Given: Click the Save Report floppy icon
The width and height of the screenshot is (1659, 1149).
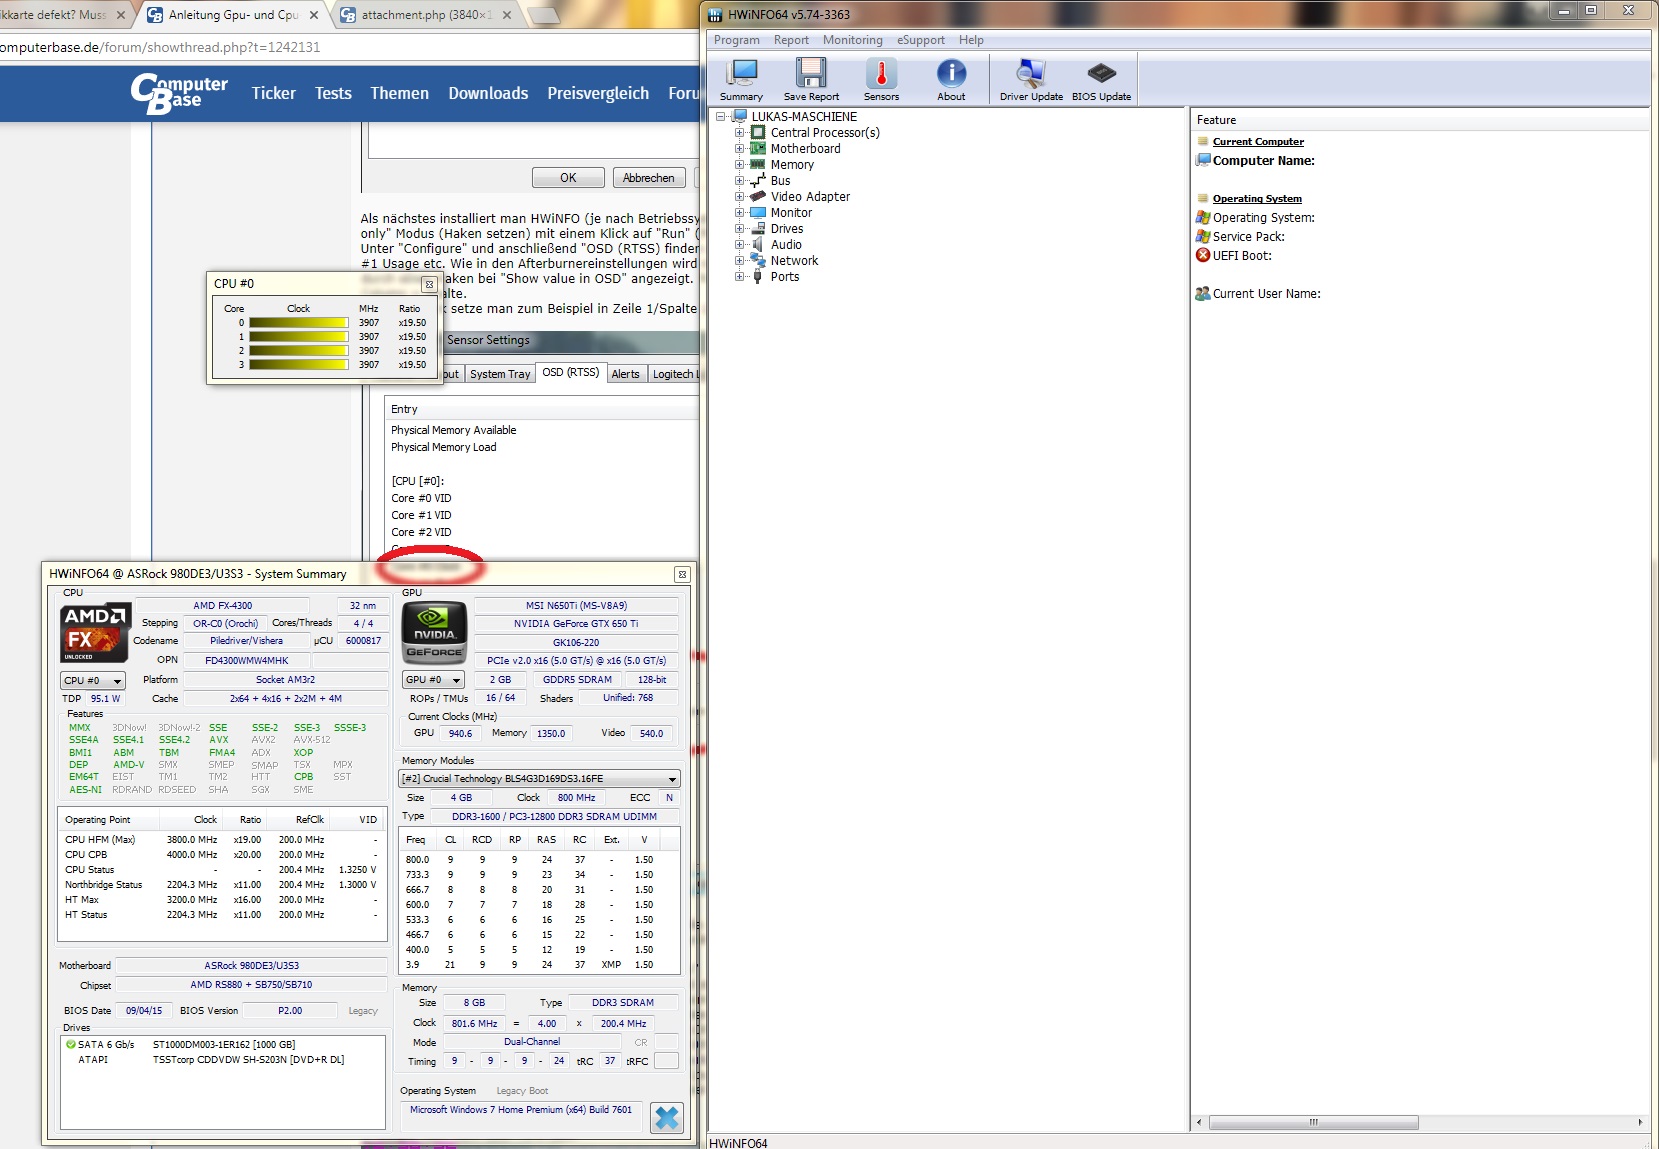Looking at the screenshot, I should (x=811, y=80).
